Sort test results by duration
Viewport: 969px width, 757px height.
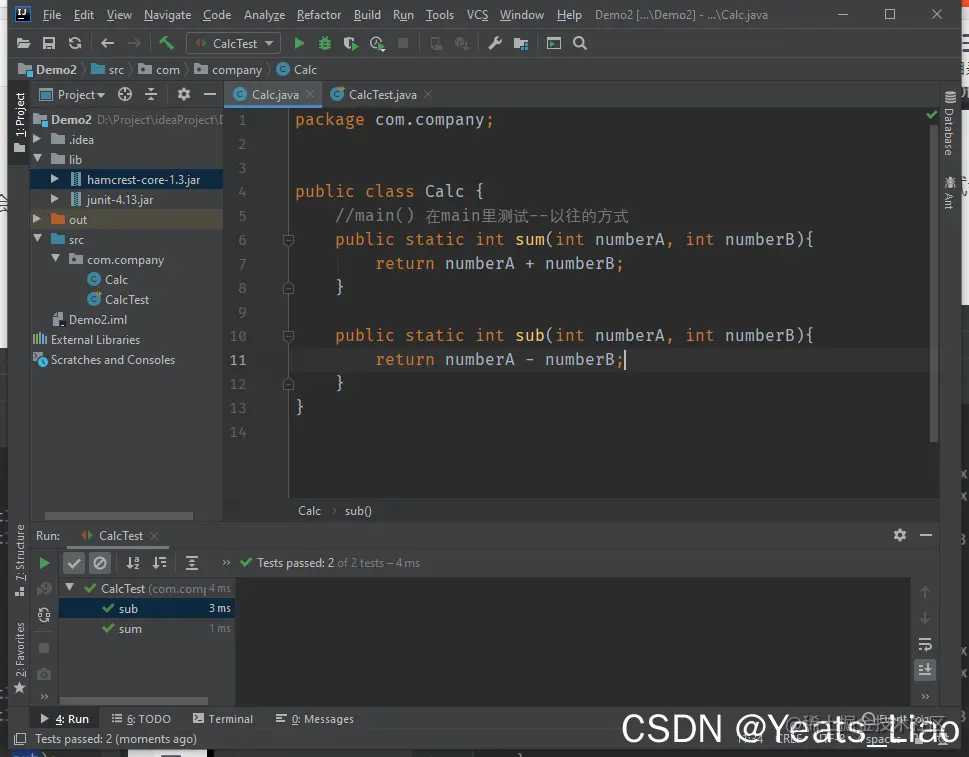[159, 563]
